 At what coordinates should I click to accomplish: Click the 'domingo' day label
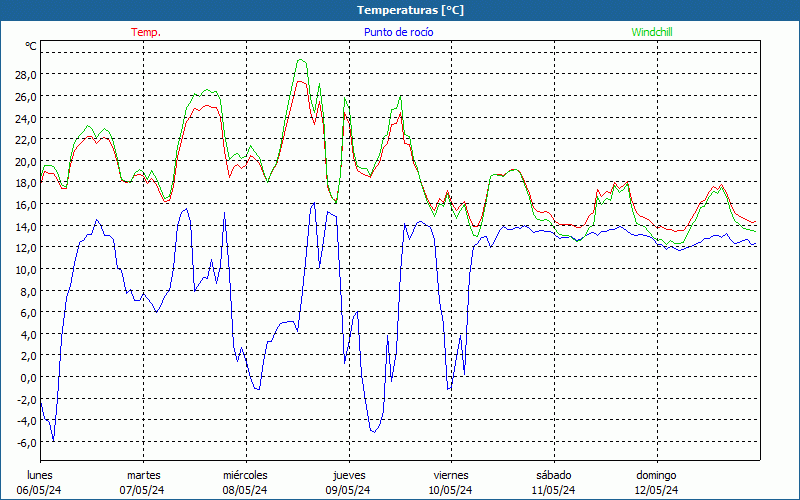[656, 475]
